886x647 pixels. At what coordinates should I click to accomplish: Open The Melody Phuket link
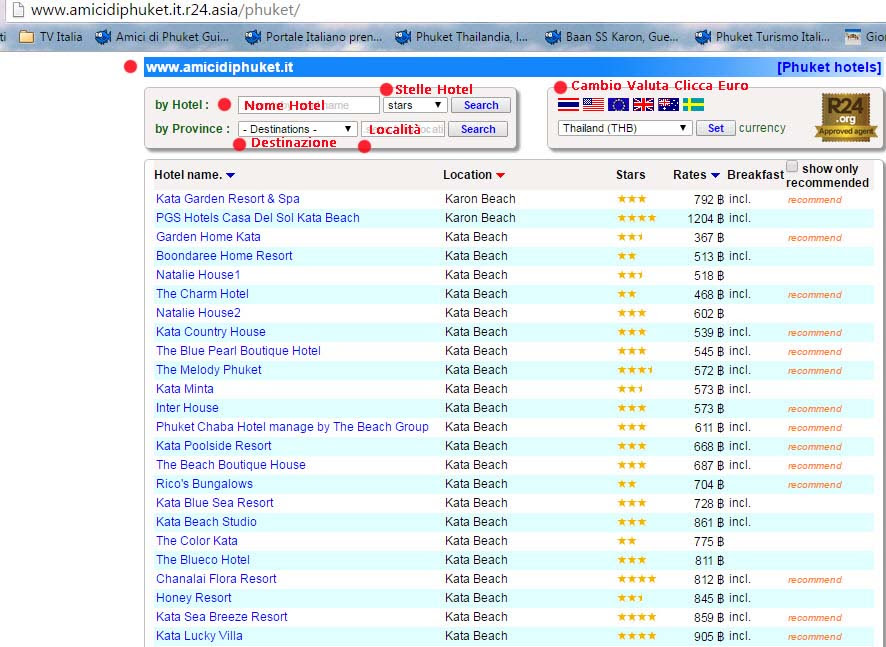click(x=209, y=370)
